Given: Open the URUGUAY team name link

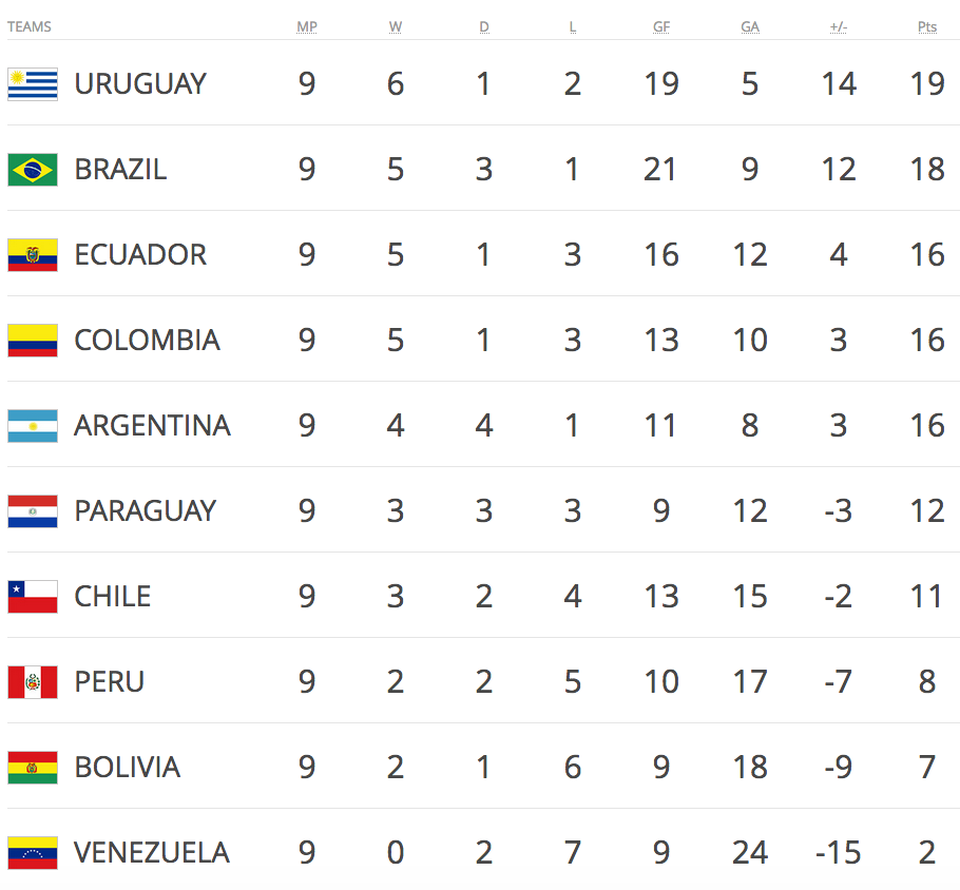Looking at the screenshot, I should 140,84.
